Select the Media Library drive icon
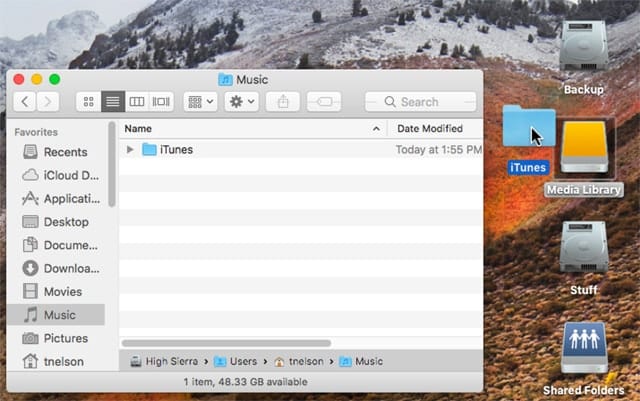640x401 pixels. 584,151
